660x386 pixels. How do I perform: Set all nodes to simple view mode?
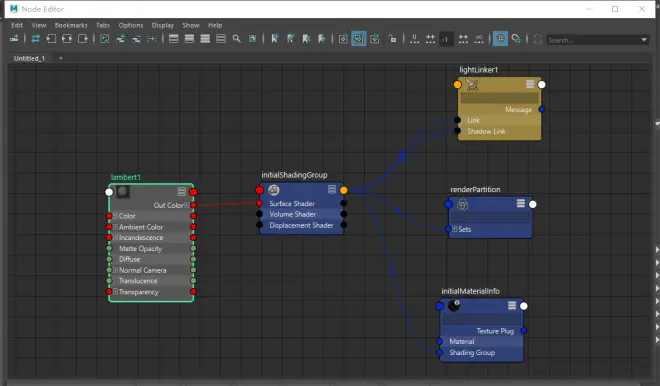pos(173,39)
